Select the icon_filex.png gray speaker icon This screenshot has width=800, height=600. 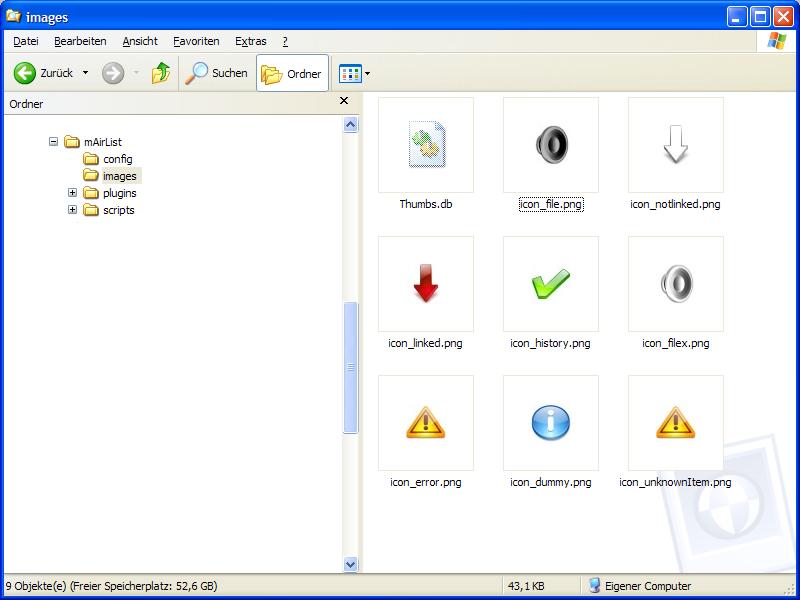pyautogui.click(x=675, y=283)
